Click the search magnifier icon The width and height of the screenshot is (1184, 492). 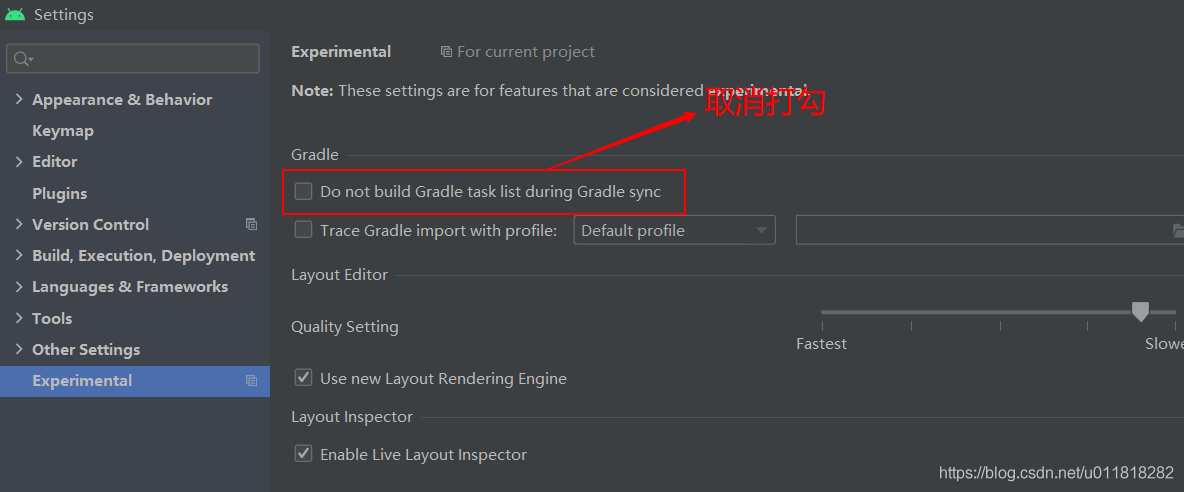[x=21, y=59]
